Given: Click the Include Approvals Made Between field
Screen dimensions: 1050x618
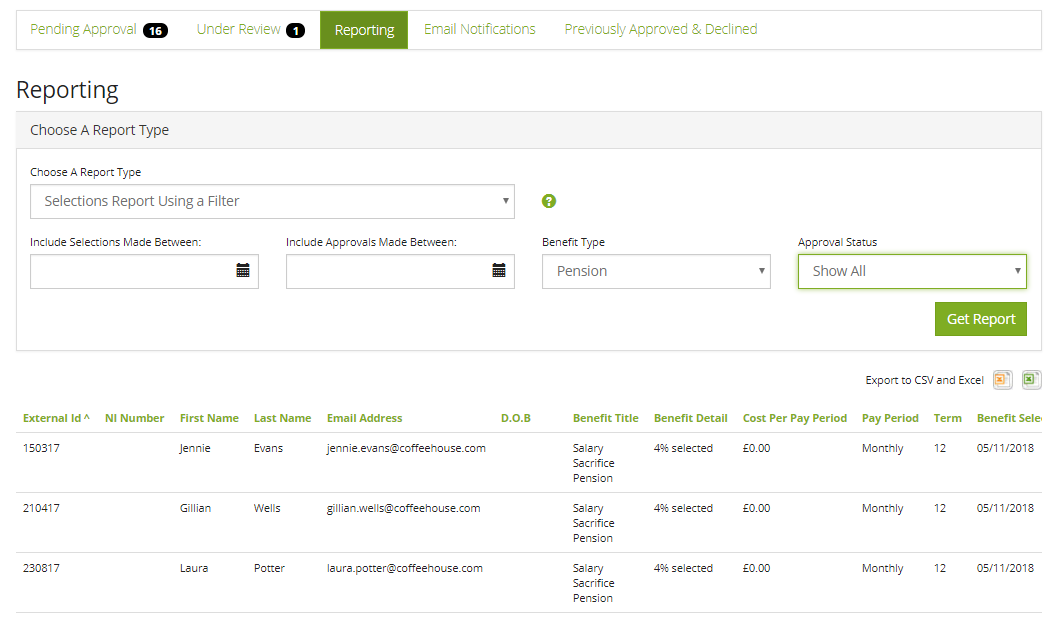Looking at the screenshot, I should coord(400,271).
